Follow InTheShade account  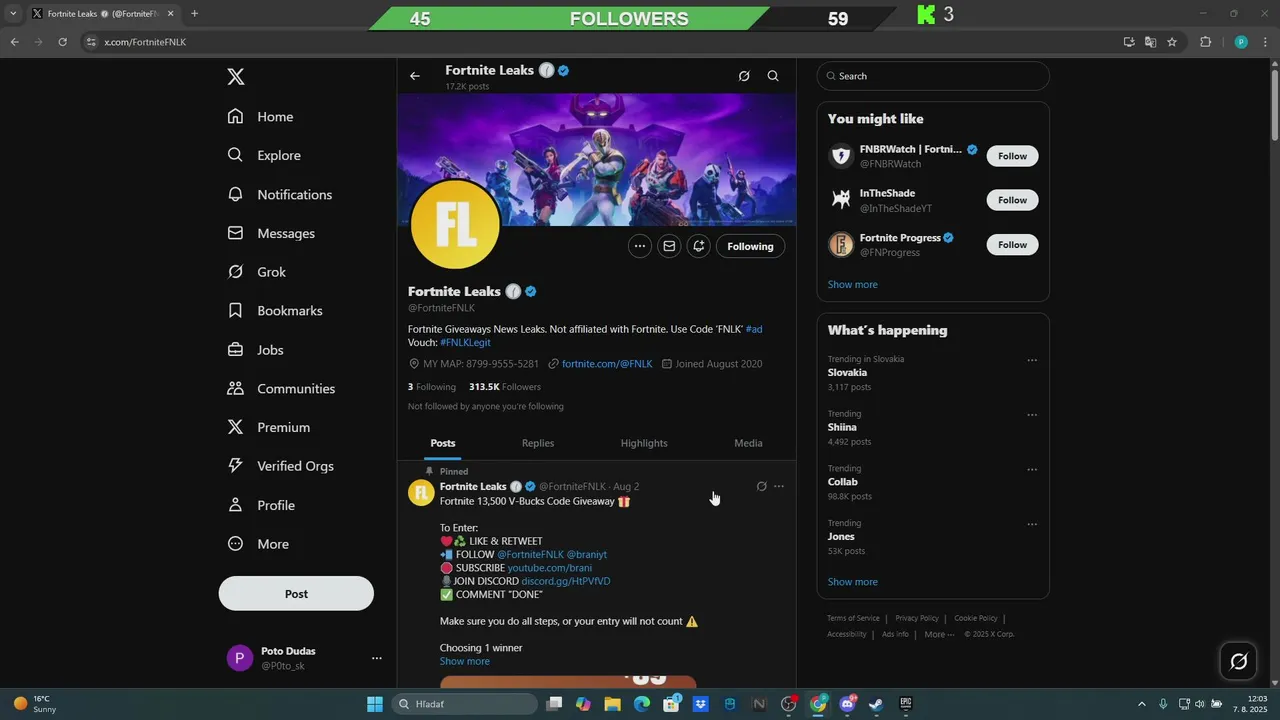tap(1012, 200)
